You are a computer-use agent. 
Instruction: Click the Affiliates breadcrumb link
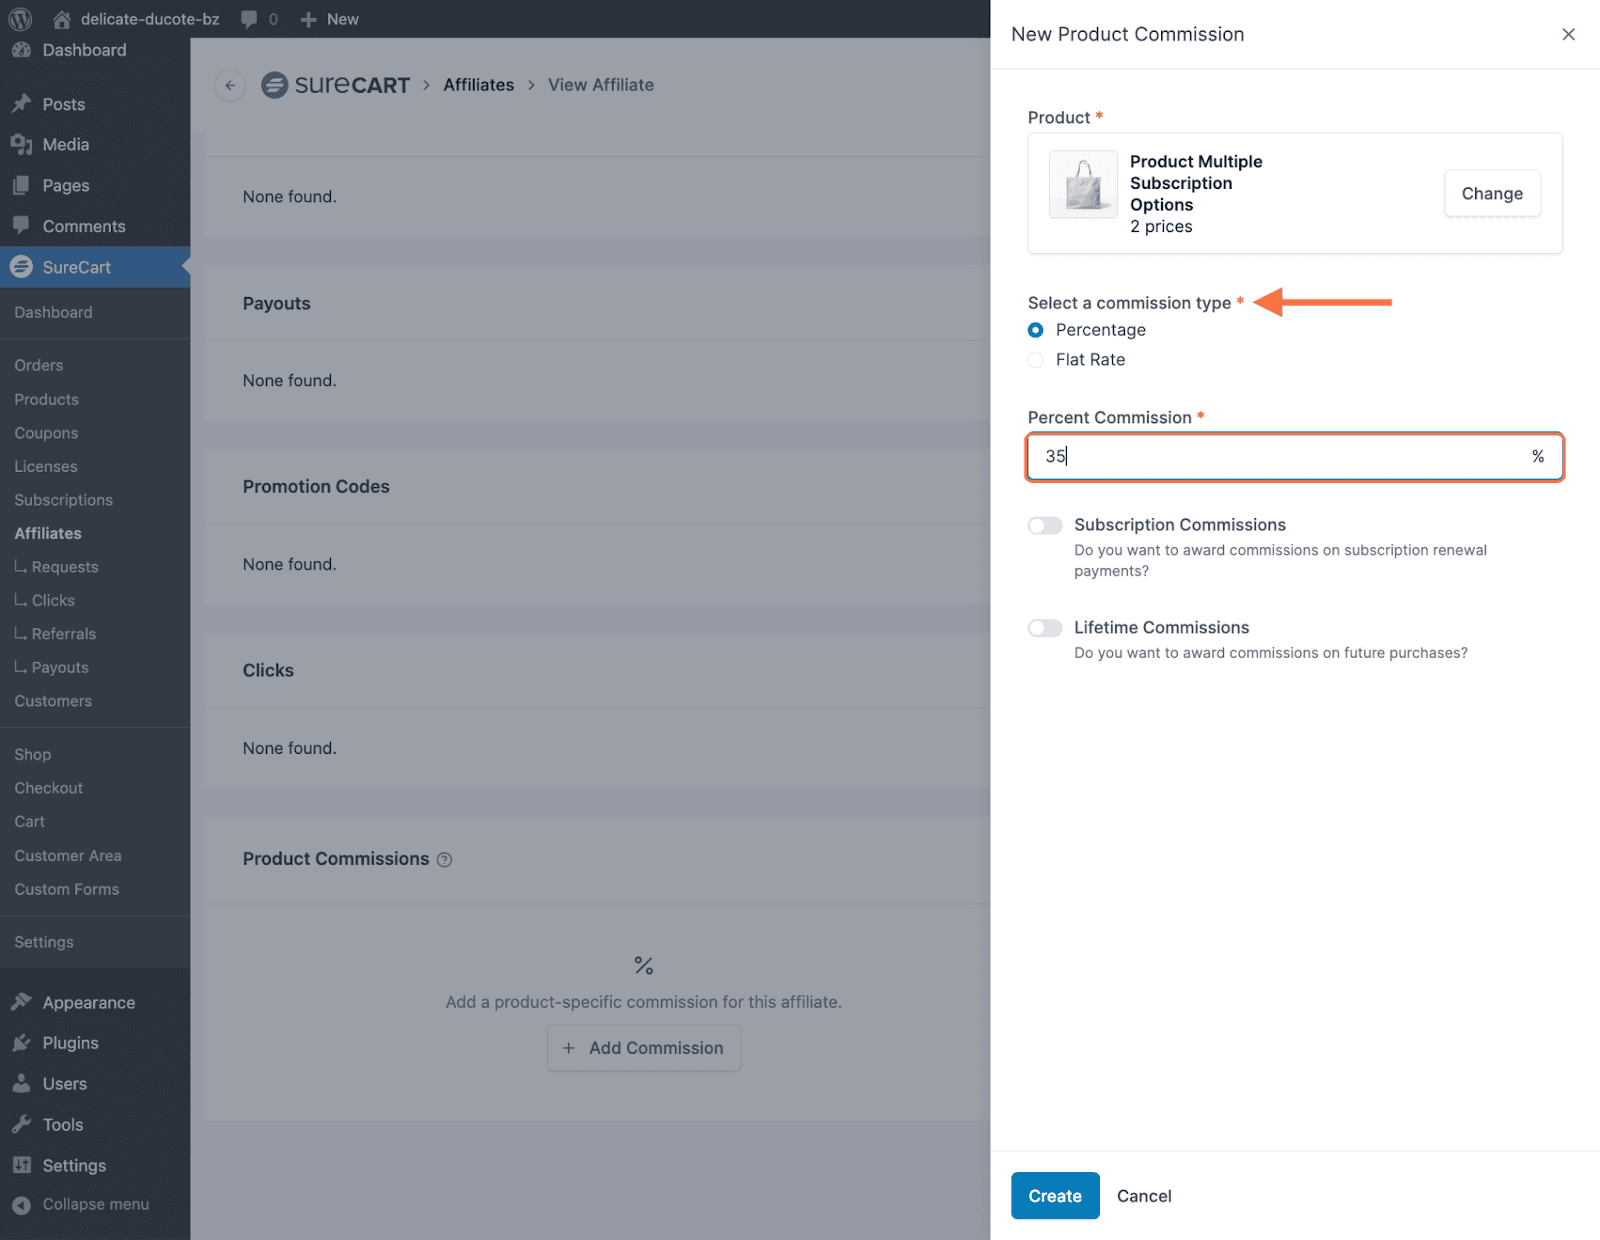click(478, 85)
